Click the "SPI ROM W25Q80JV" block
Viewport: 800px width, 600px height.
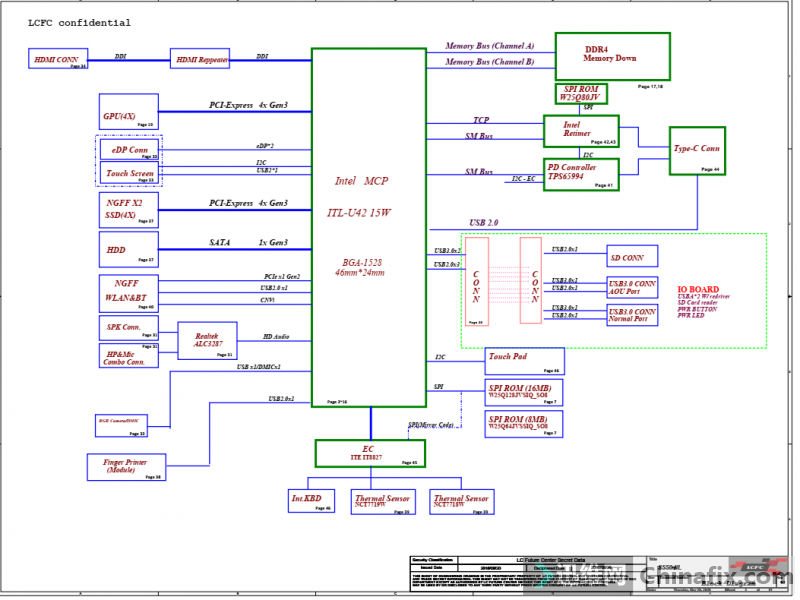tap(581, 94)
